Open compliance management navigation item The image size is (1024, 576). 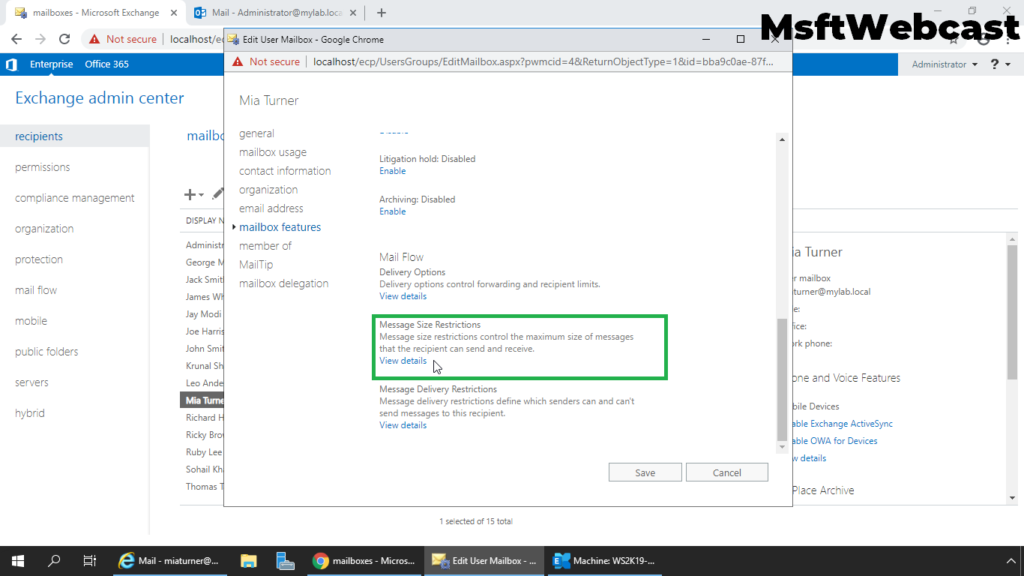(x=74, y=198)
